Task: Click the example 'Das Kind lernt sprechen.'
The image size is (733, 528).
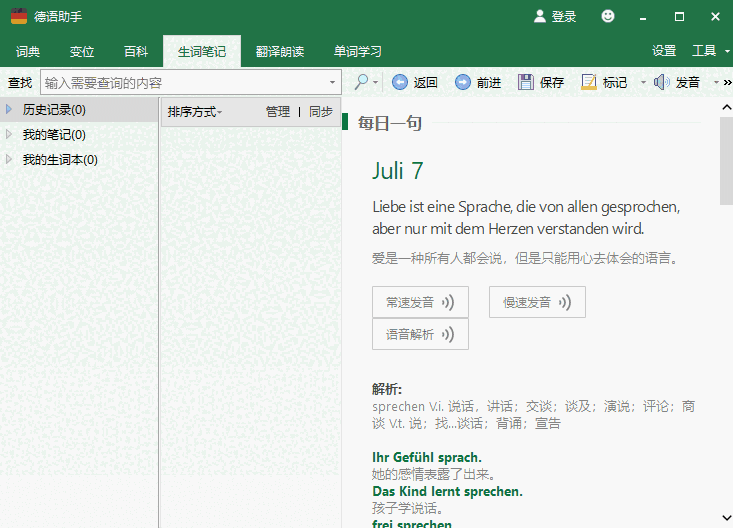Action: pyautogui.click(x=447, y=492)
